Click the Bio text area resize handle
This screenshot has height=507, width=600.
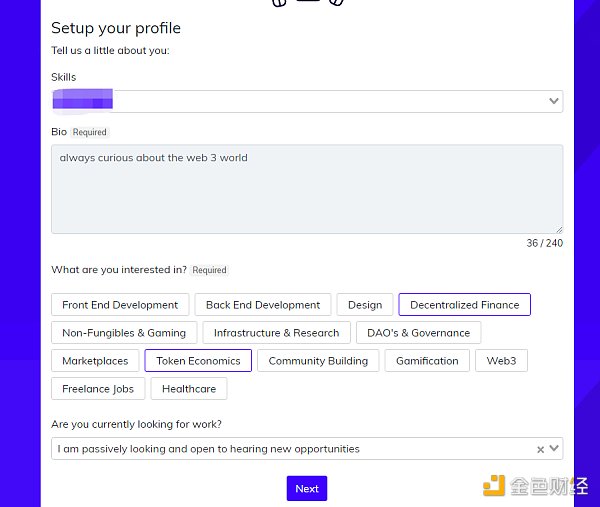(x=559, y=230)
